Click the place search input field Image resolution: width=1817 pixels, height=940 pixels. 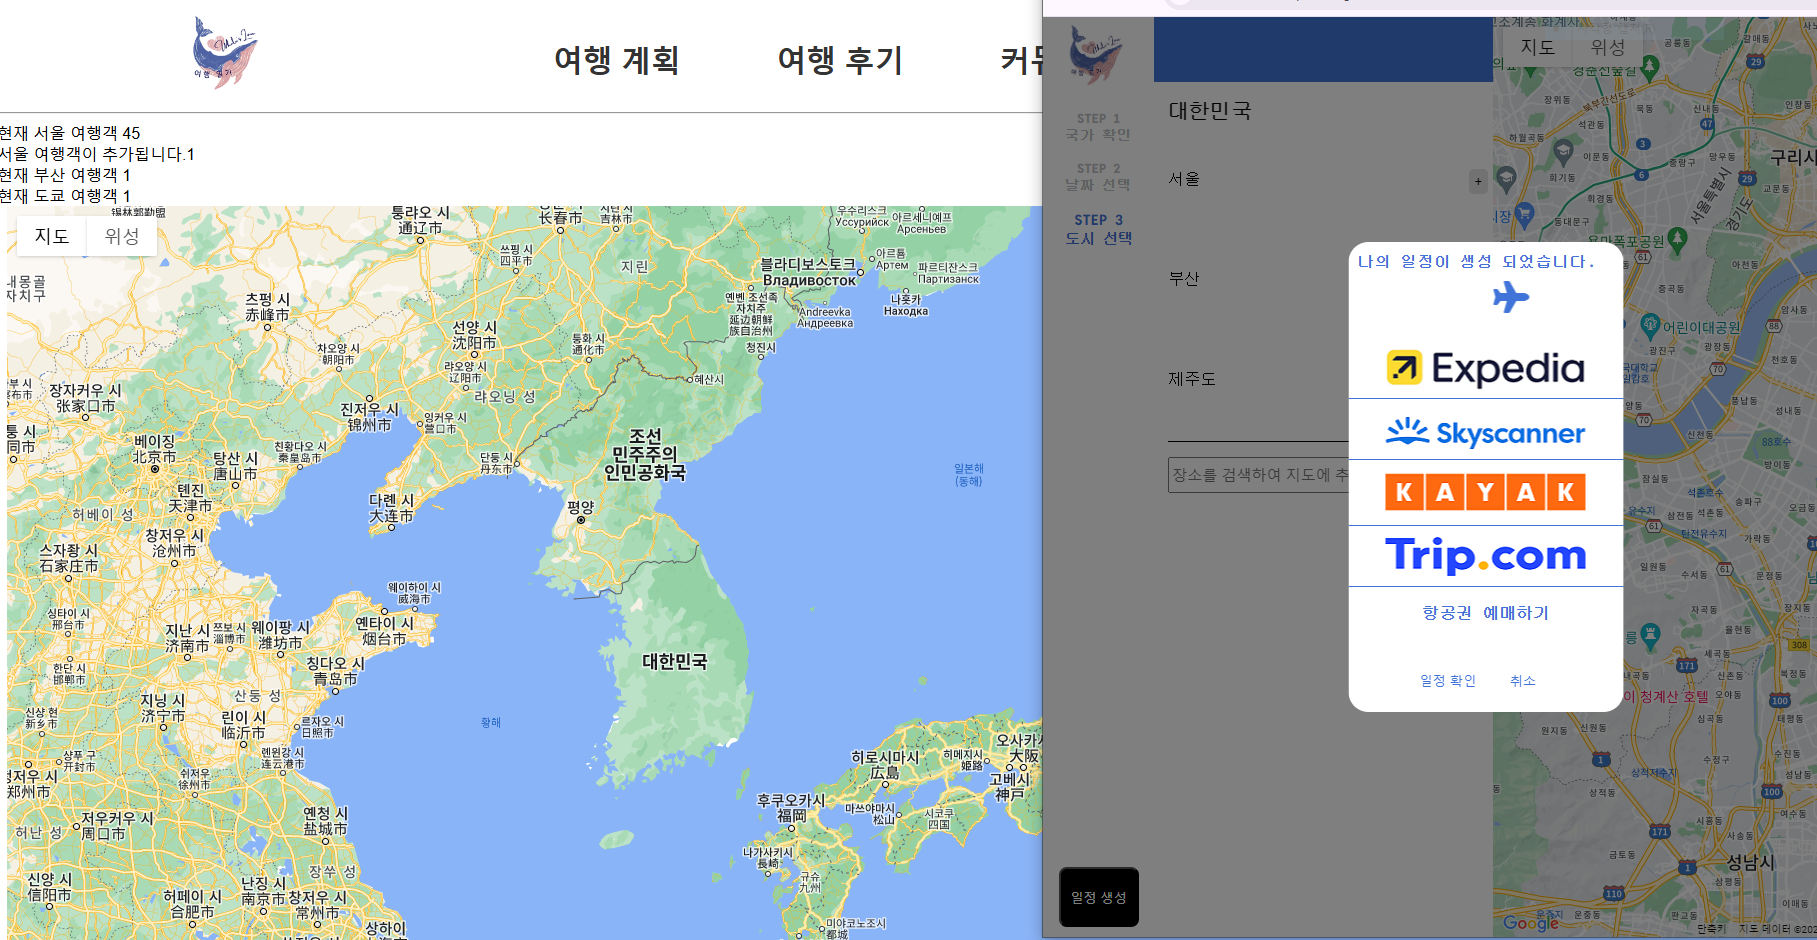point(1259,475)
